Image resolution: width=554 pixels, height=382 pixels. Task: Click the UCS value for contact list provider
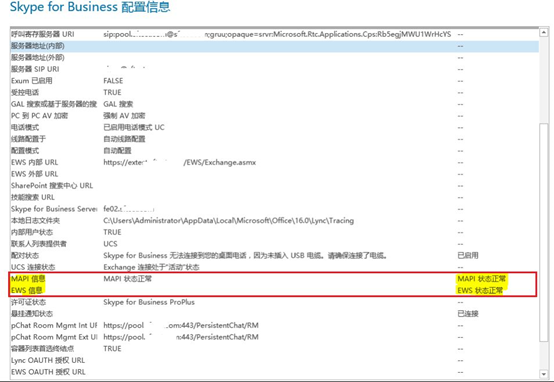110,244
